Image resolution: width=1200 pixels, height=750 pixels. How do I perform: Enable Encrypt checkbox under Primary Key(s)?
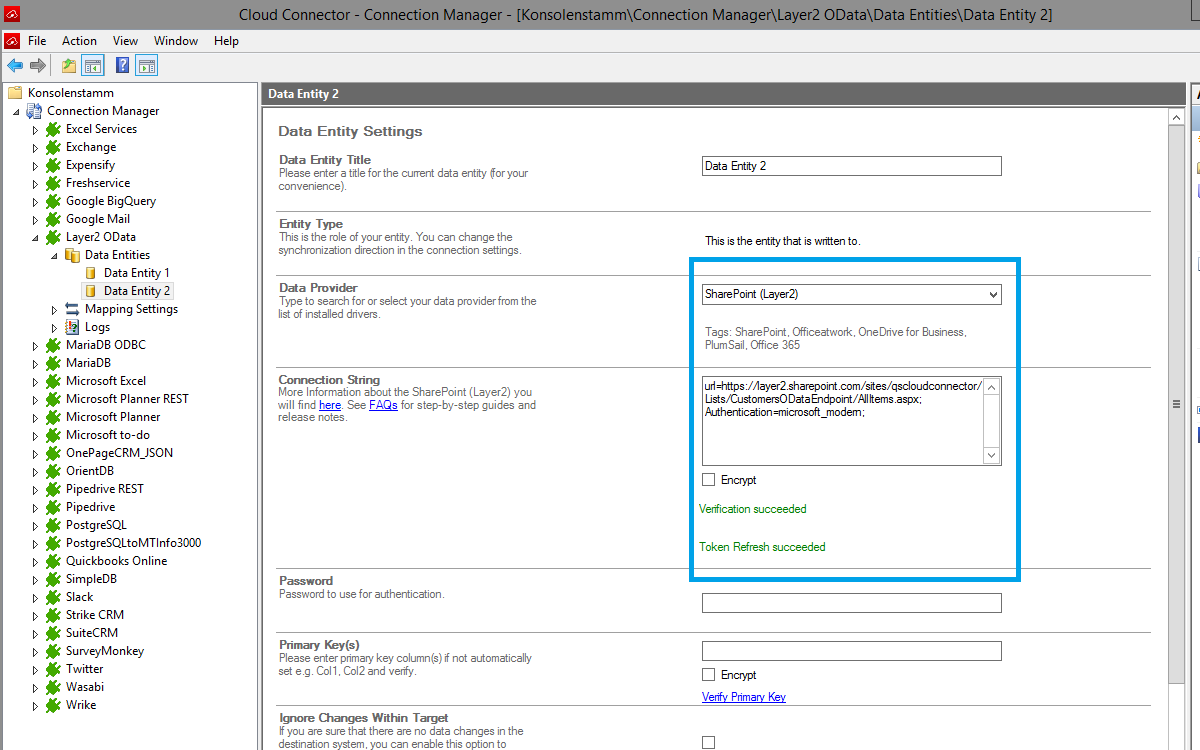point(709,675)
